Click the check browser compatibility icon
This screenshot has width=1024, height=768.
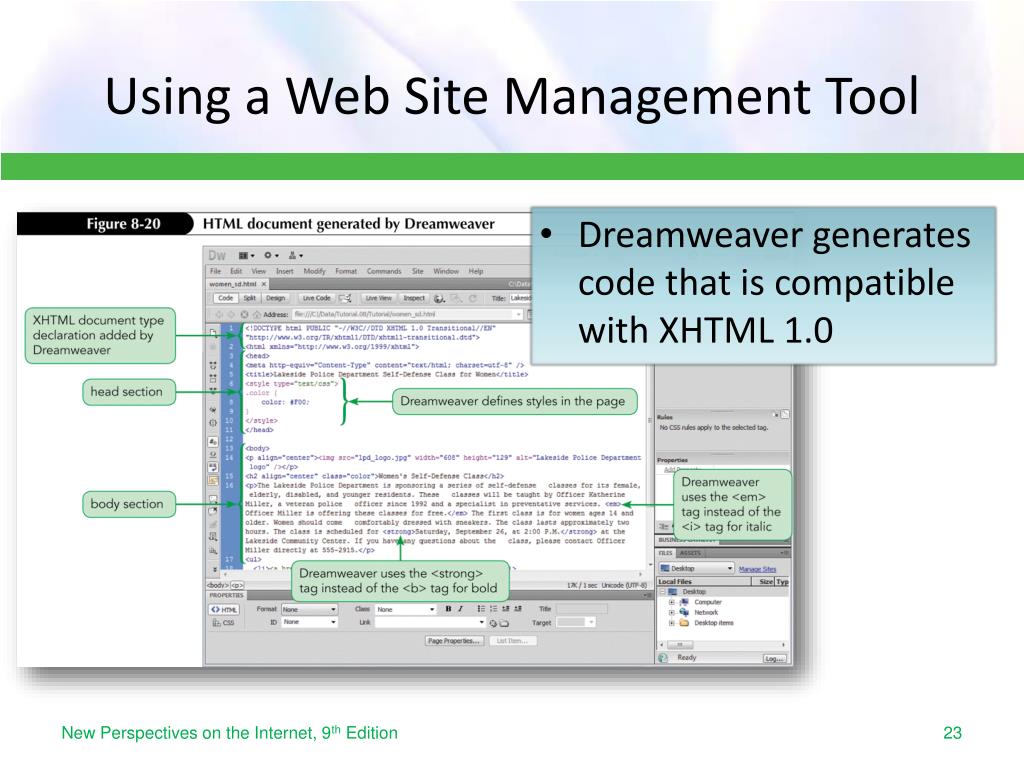click(x=345, y=298)
